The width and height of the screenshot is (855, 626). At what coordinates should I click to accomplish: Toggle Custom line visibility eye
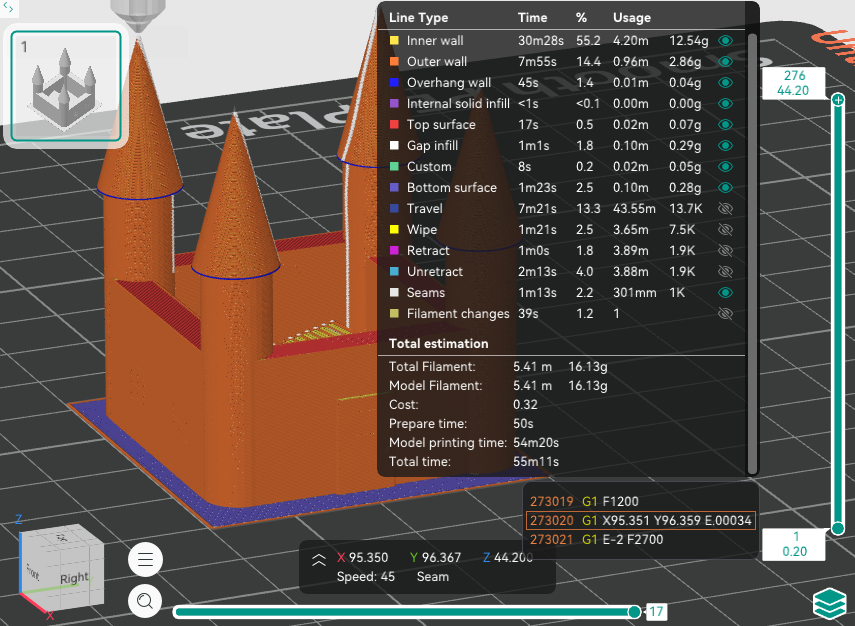725,166
